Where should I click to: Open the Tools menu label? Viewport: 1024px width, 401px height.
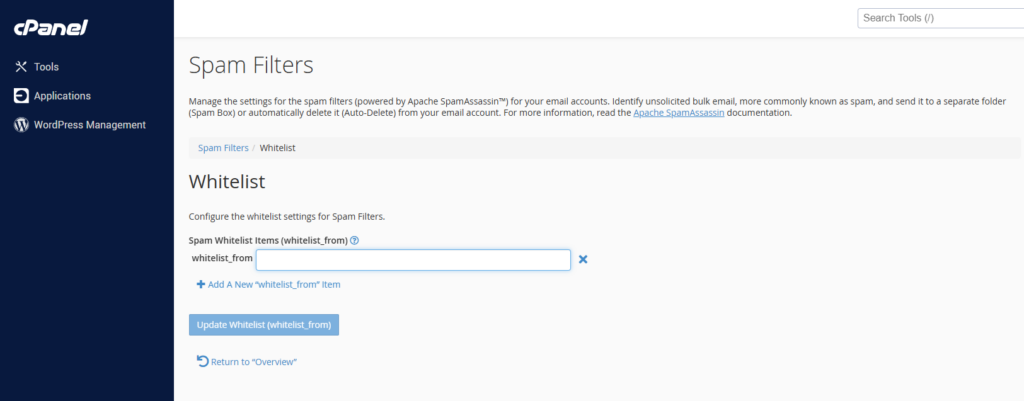pos(46,67)
